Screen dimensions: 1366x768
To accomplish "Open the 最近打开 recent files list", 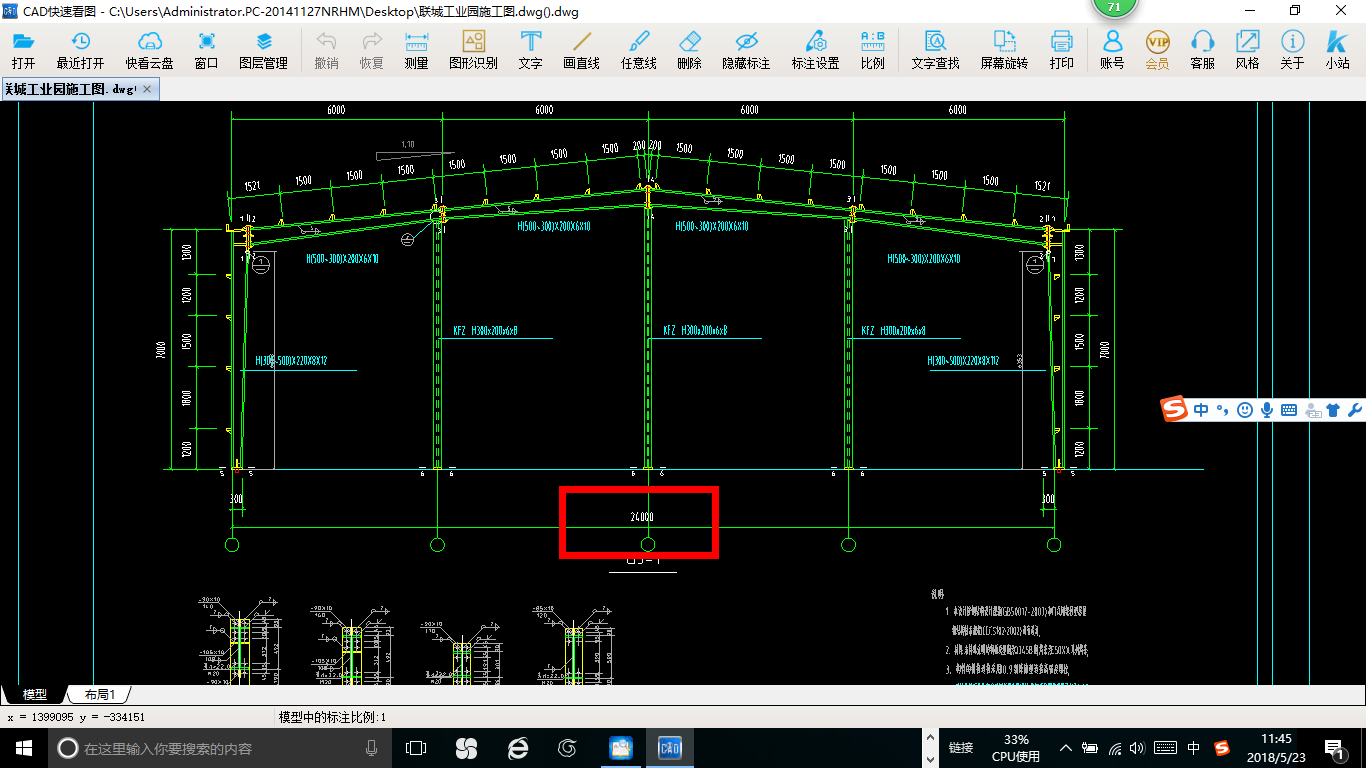I will tap(80, 49).
